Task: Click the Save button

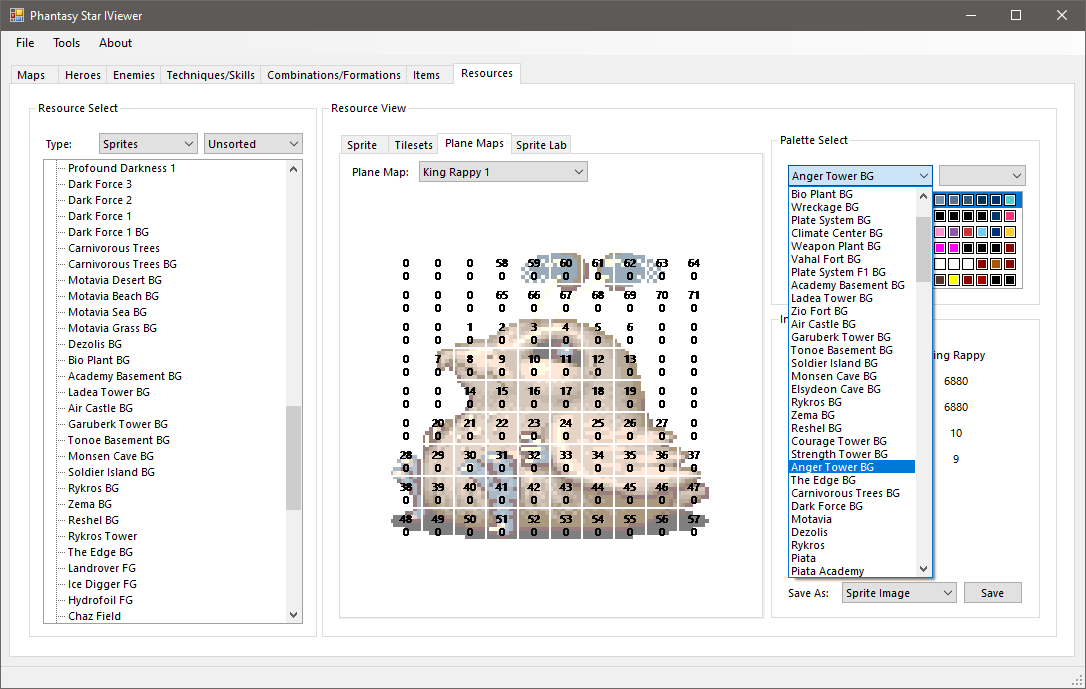Action: tap(992, 593)
